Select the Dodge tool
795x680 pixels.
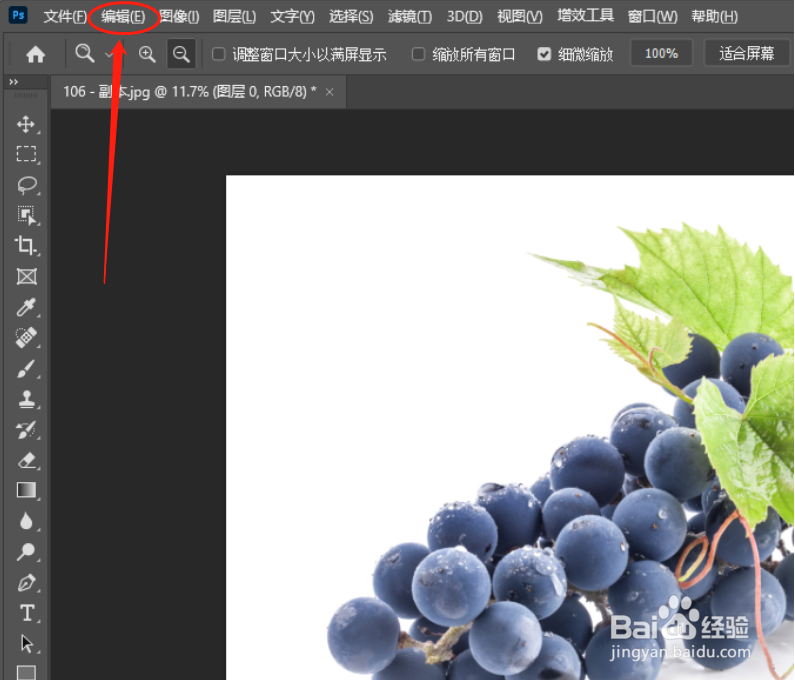click(26, 552)
